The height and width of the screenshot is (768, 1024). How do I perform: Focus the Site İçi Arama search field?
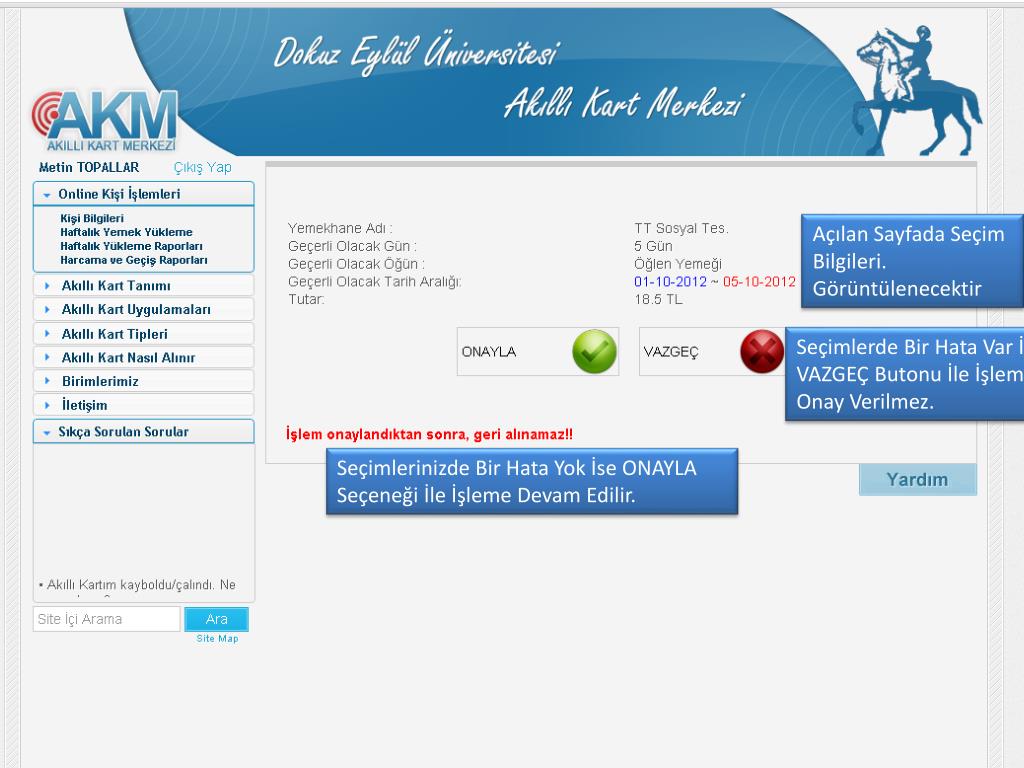(106, 619)
